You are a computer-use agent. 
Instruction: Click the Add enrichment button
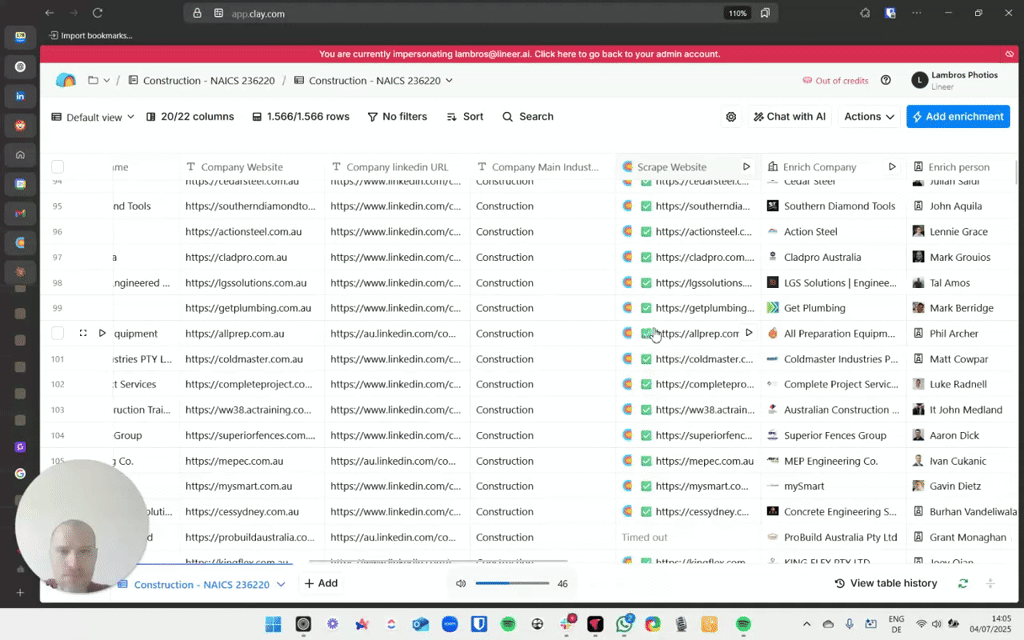[x=957, y=117]
